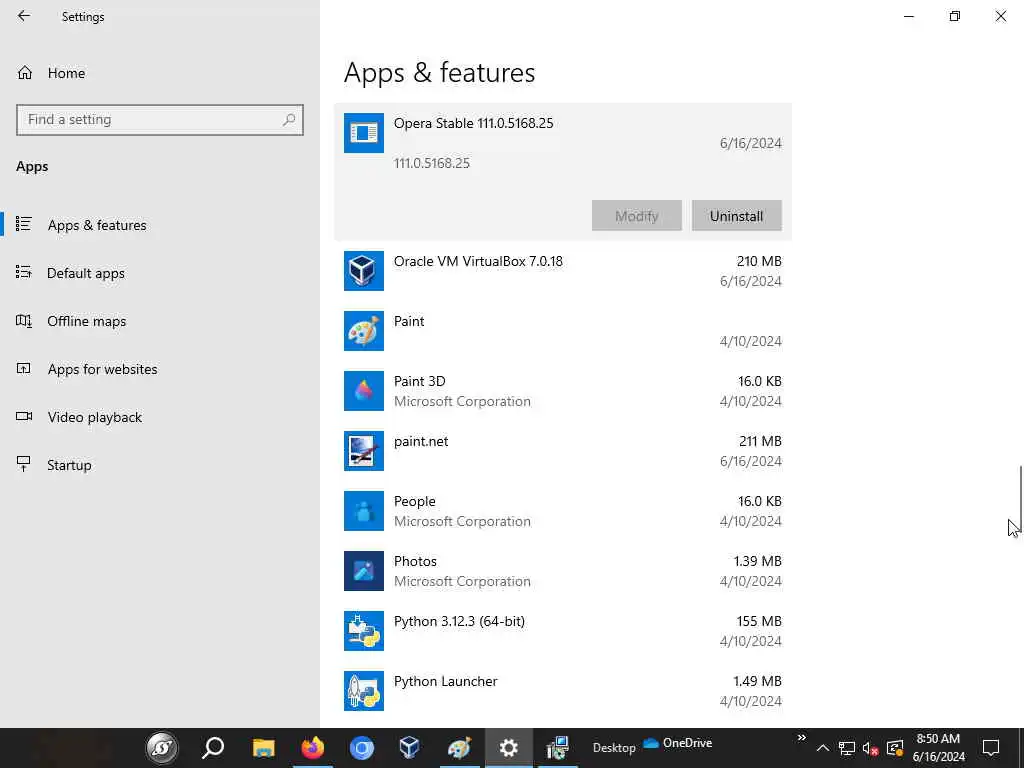The width and height of the screenshot is (1024, 768).
Task: Click the network tray icon
Action: click(x=847, y=748)
